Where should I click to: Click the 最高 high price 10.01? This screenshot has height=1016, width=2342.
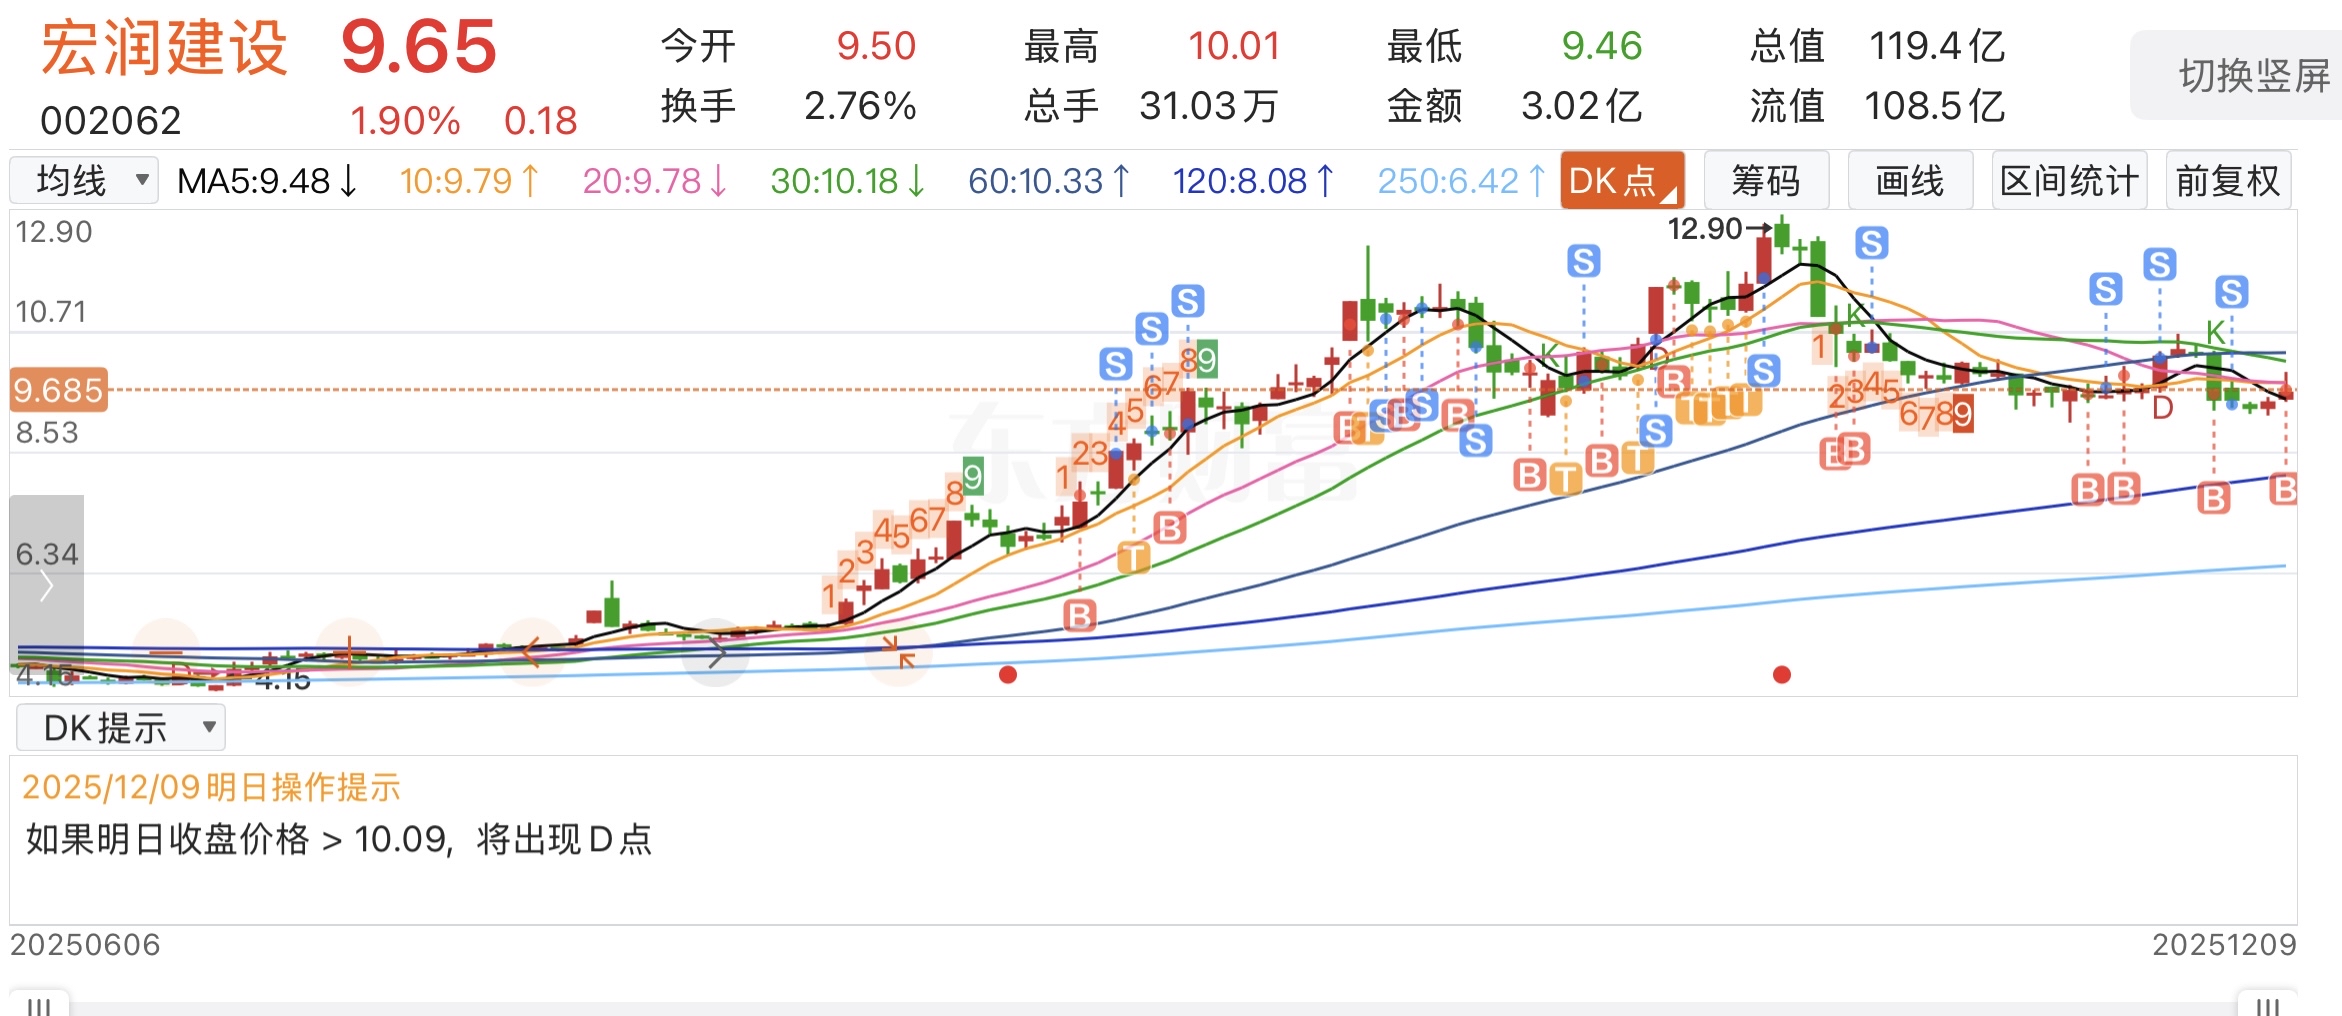point(1234,46)
